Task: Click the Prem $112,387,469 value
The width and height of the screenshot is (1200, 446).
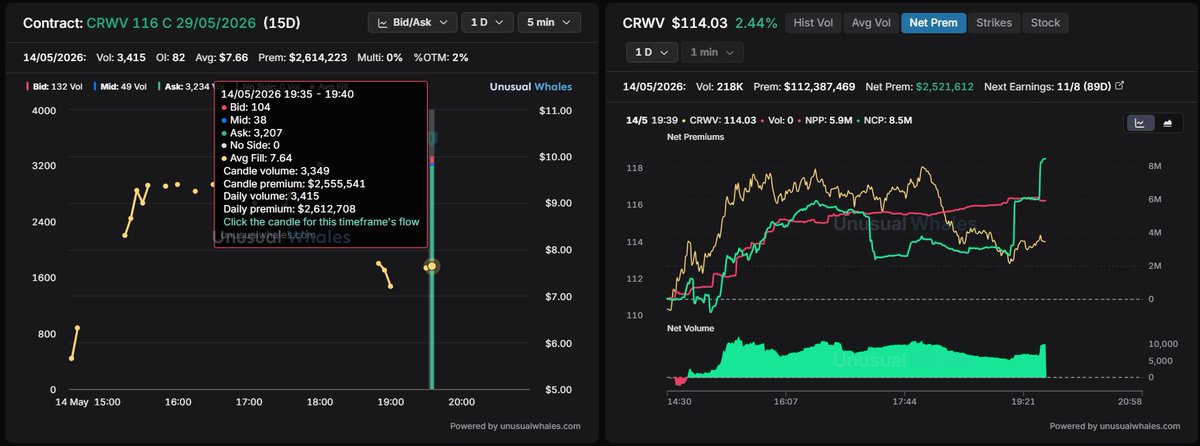Action: (x=804, y=87)
